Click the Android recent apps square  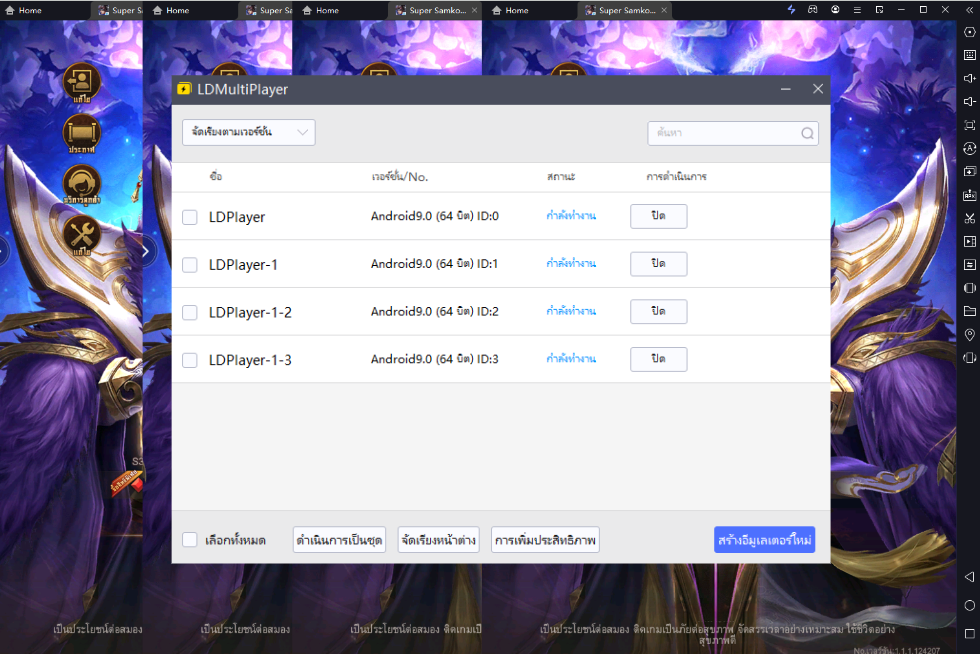coord(969,633)
